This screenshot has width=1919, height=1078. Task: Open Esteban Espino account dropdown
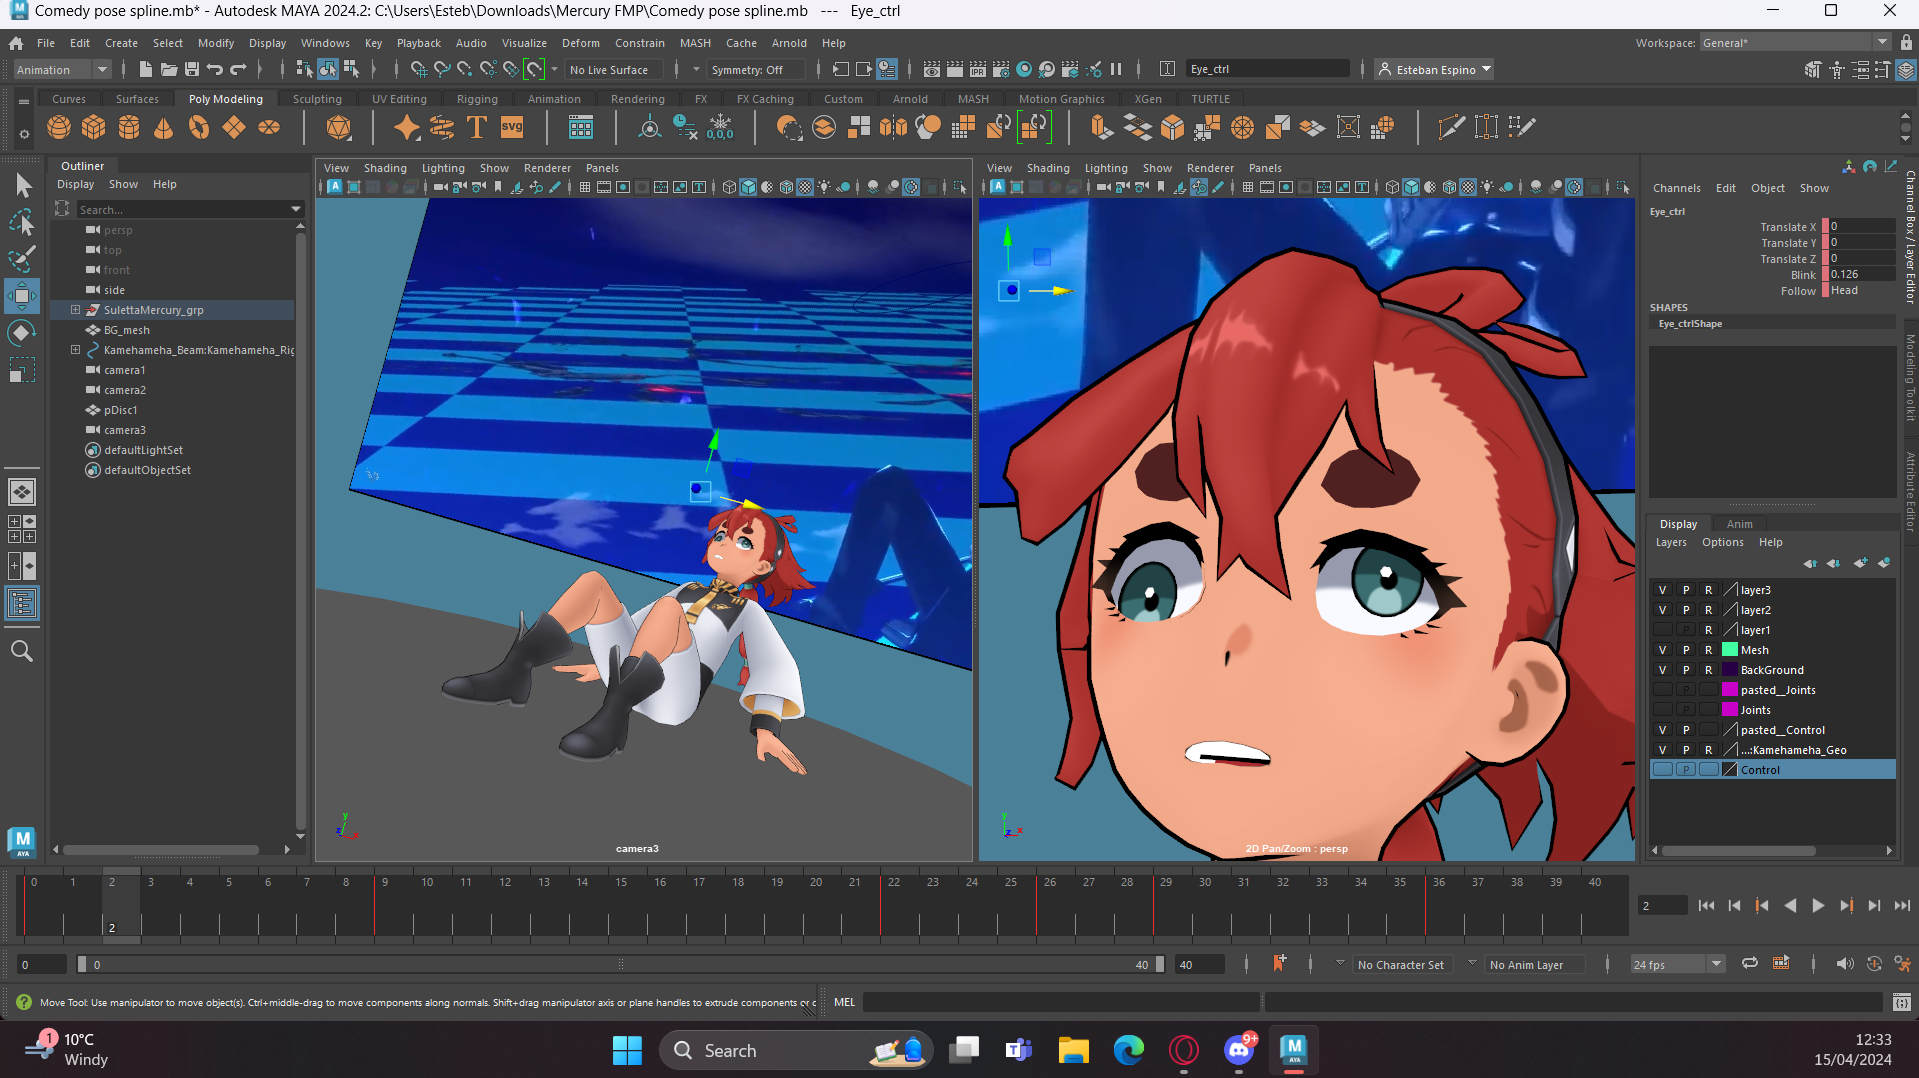(1434, 70)
